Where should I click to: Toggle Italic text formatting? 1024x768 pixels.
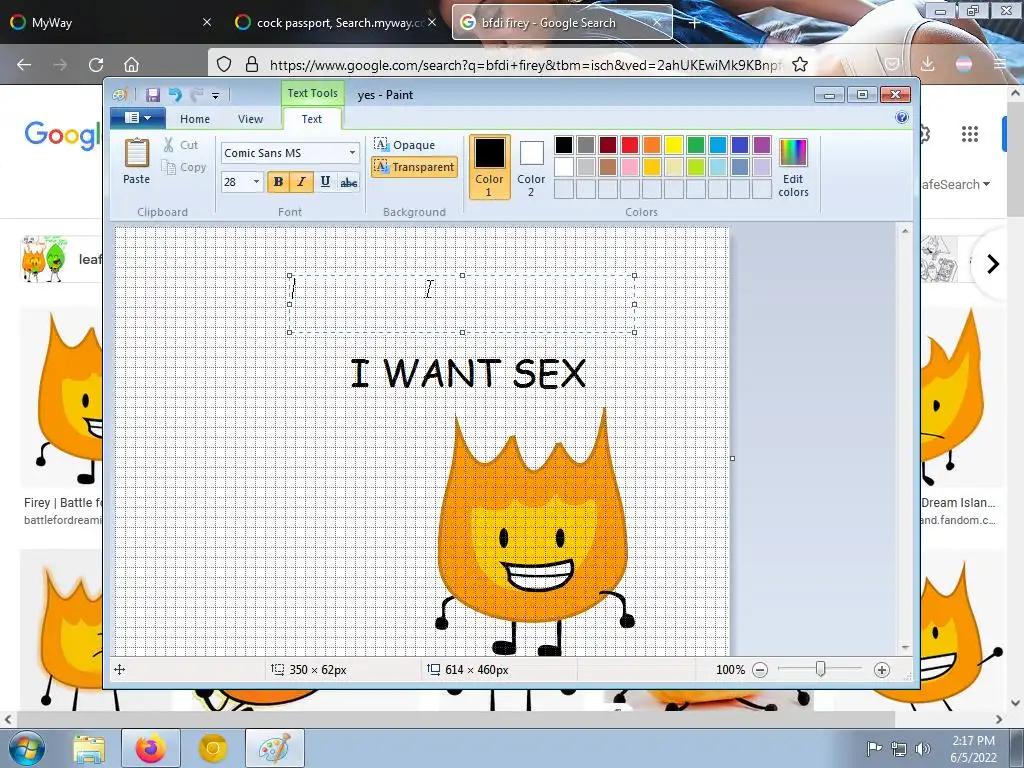tap(301, 182)
